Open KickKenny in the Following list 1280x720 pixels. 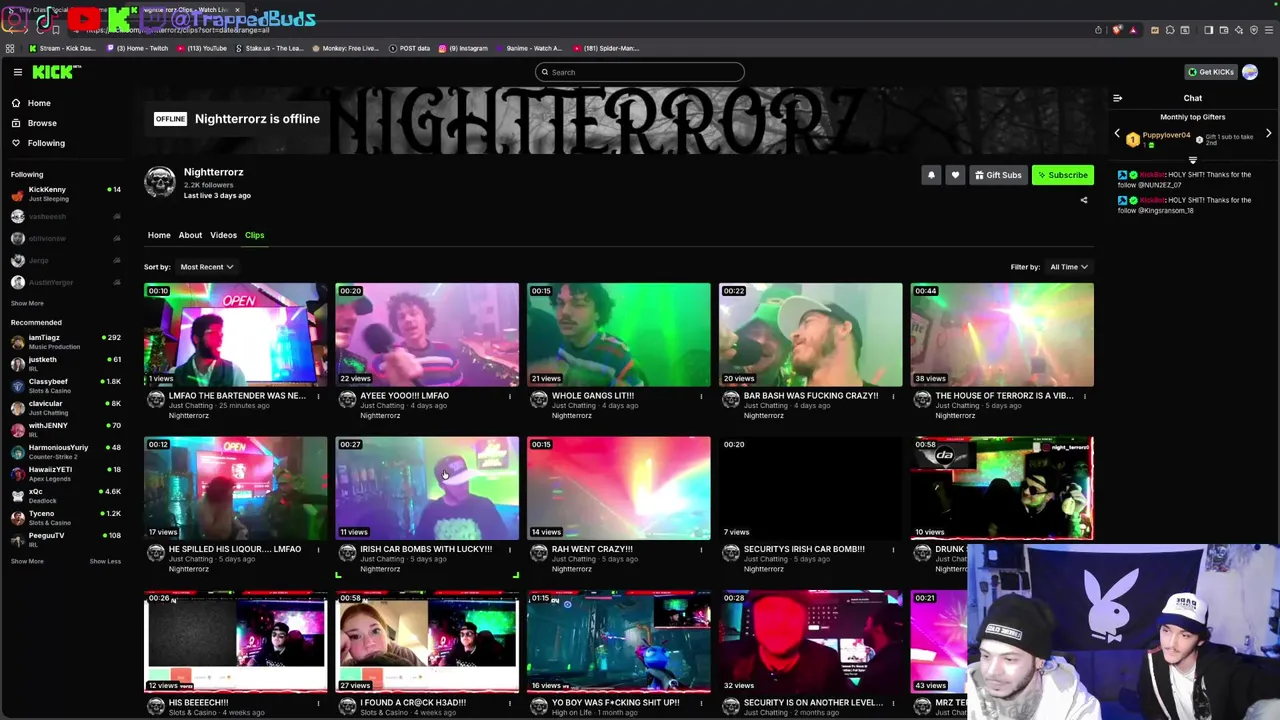click(65, 192)
